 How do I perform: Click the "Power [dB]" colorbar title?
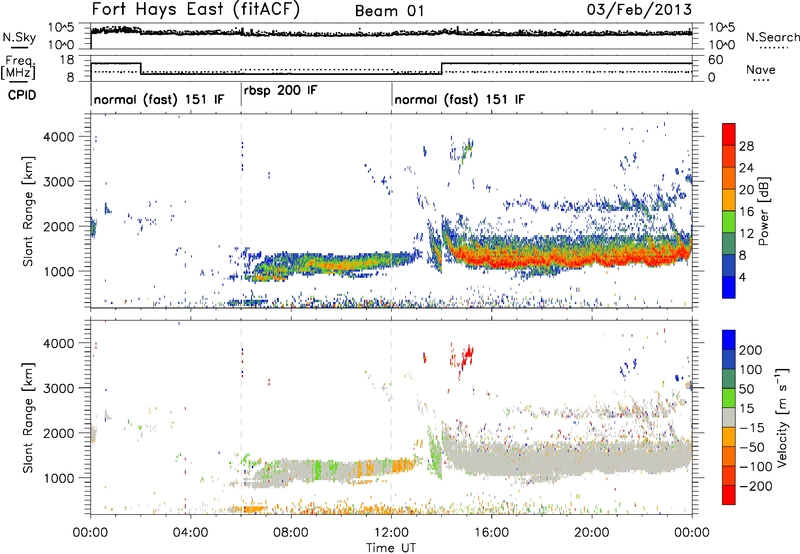(764, 211)
